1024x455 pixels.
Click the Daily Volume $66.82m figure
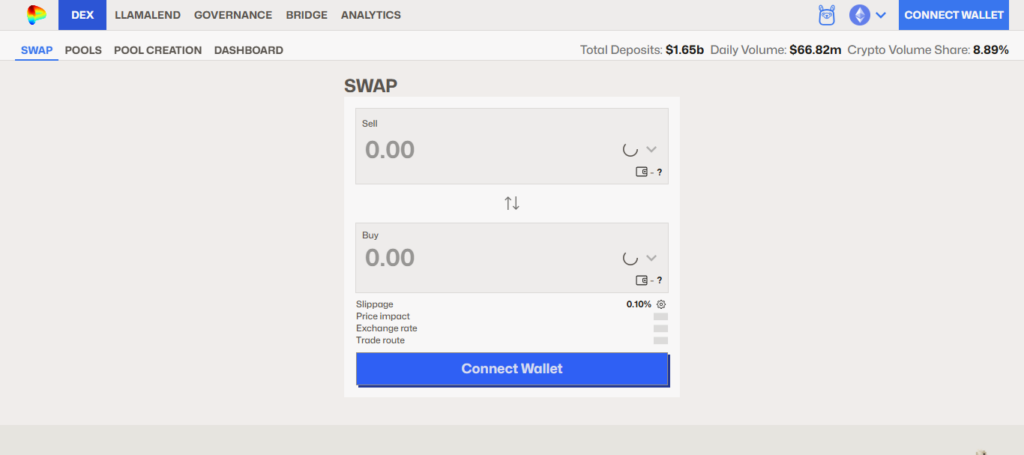[815, 50]
